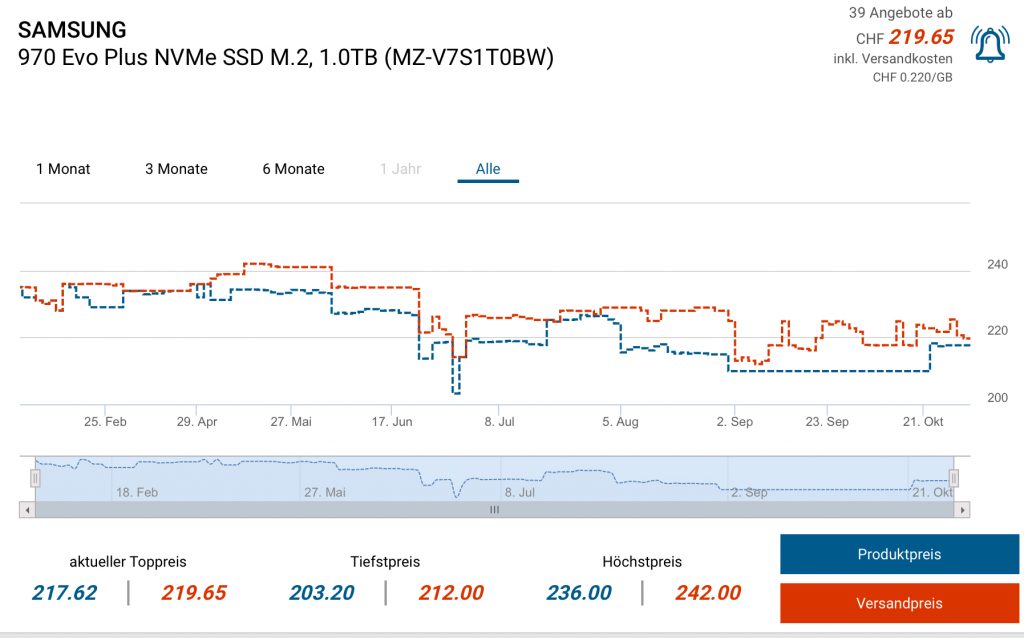Show the 6 Monate price history

tap(293, 169)
